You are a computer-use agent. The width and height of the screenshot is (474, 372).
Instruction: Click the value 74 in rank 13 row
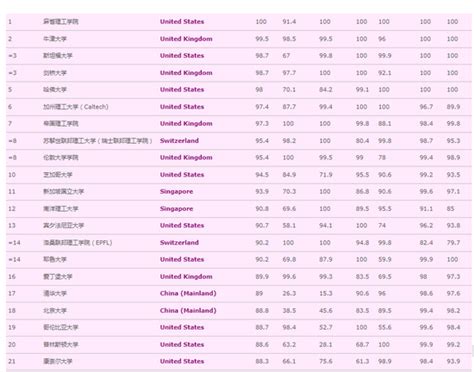point(382,226)
